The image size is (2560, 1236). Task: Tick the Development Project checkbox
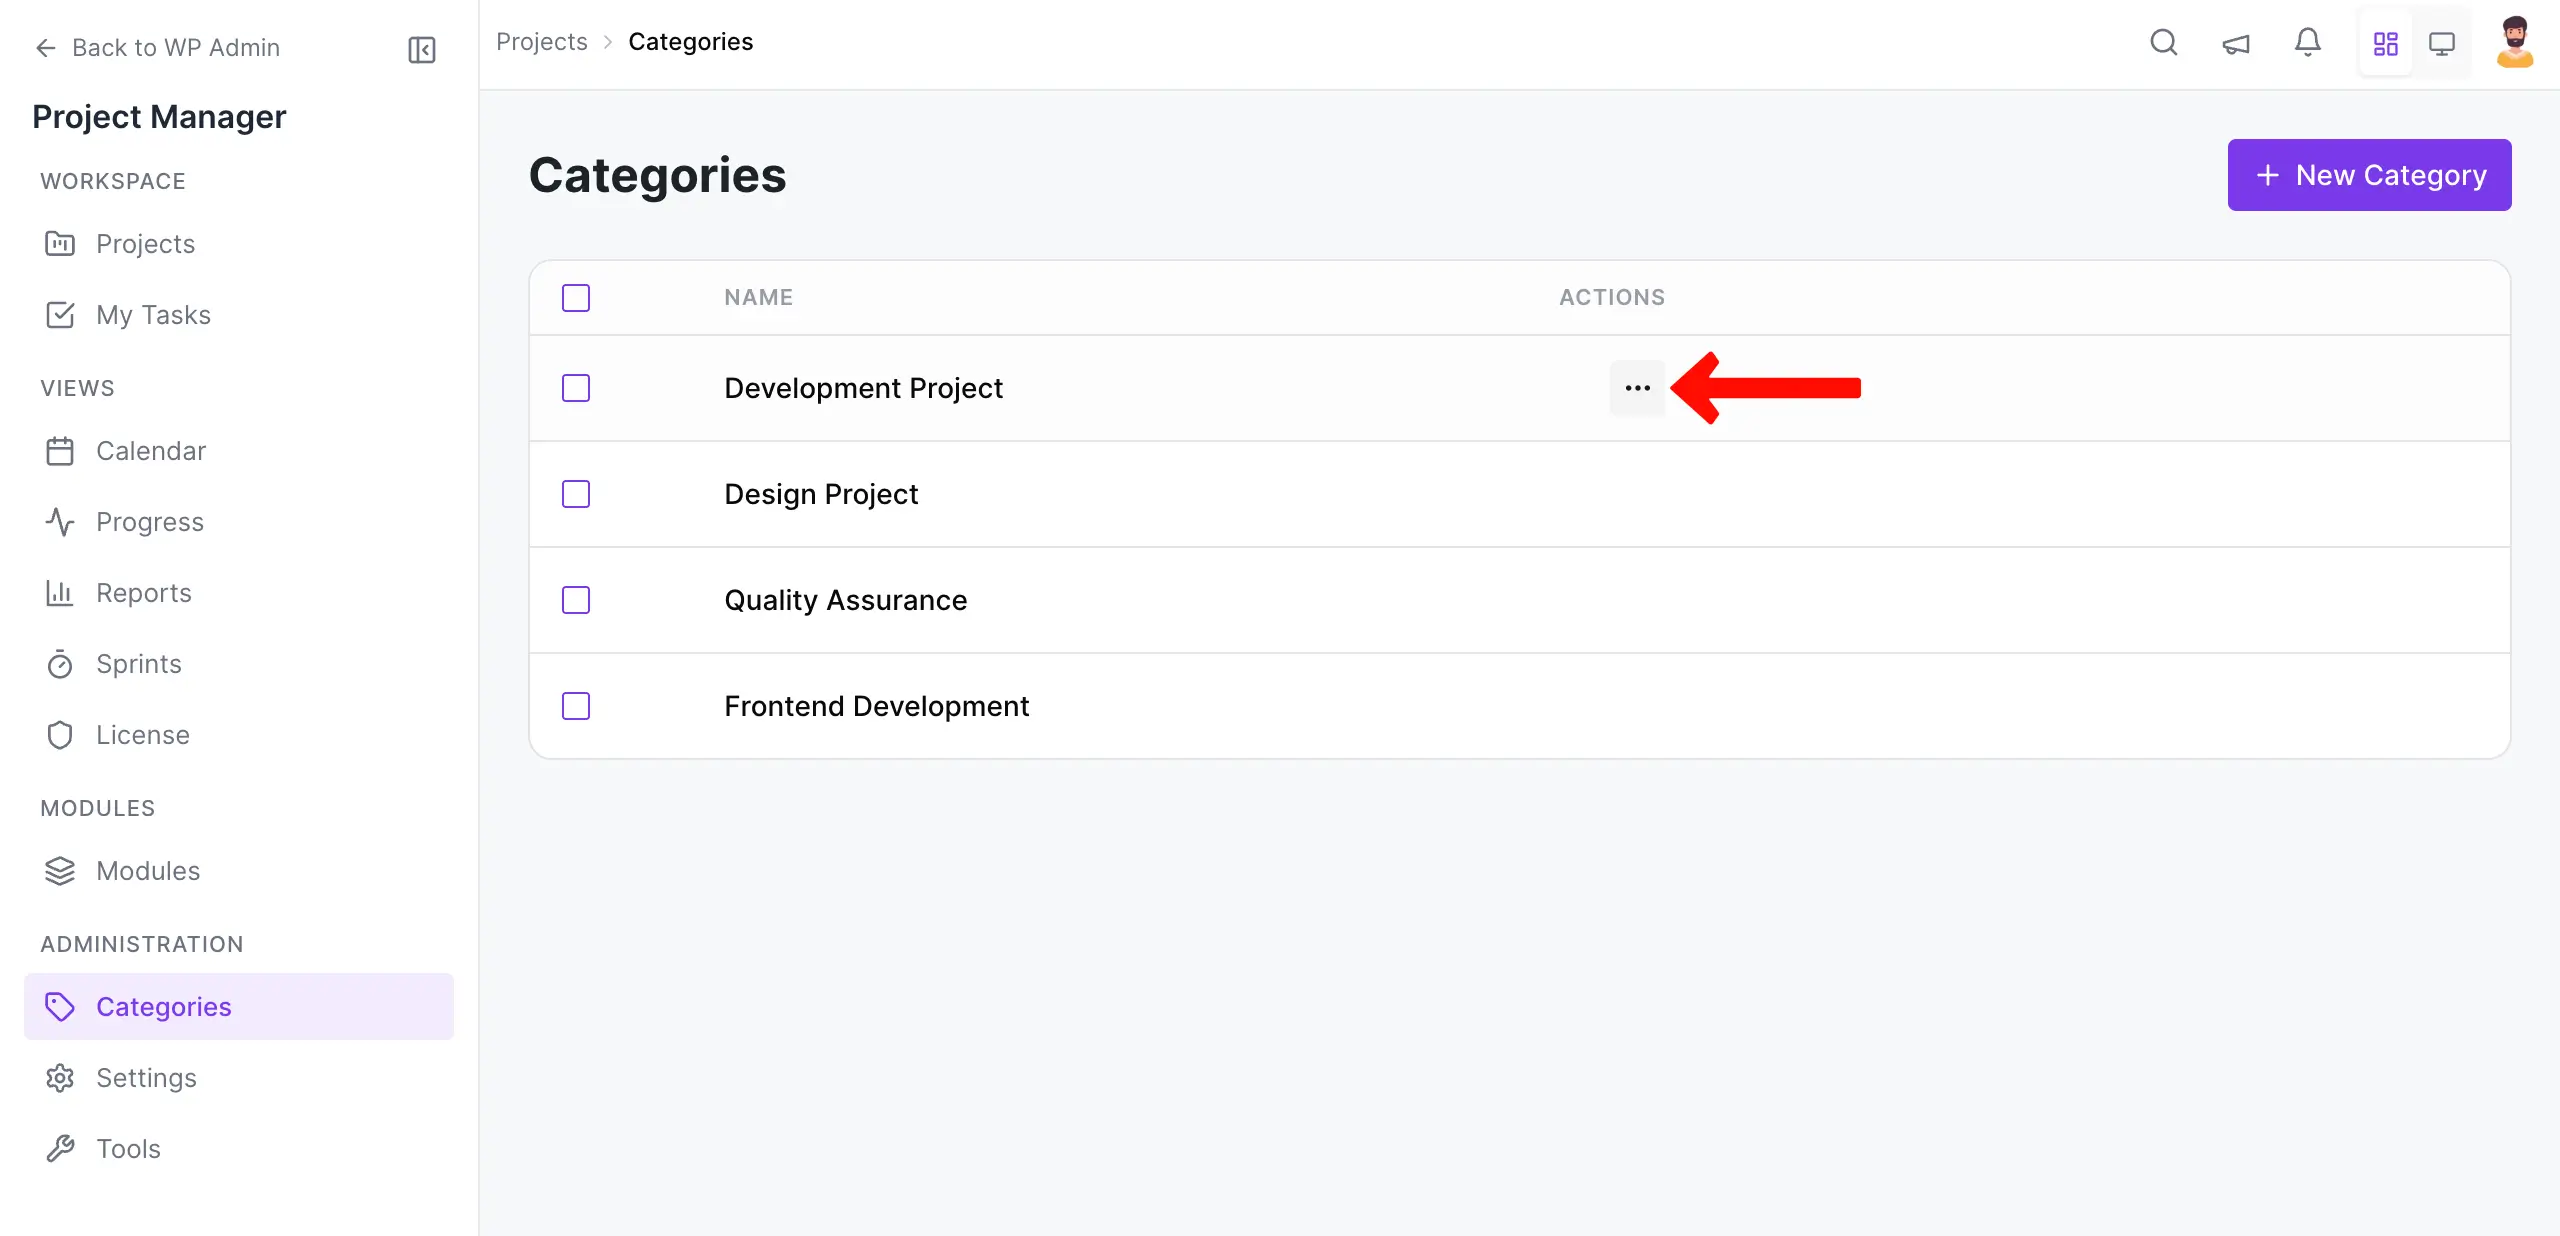pyautogui.click(x=577, y=388)
